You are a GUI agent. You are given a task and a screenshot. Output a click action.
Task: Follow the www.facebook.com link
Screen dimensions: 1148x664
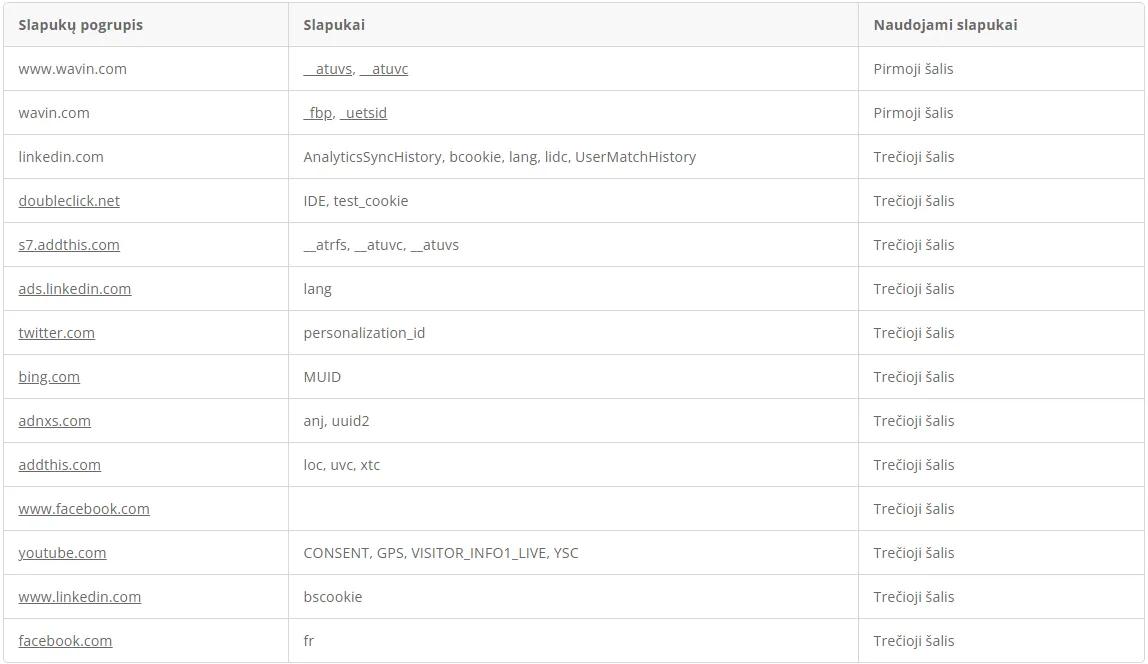(x=83, y=508)
